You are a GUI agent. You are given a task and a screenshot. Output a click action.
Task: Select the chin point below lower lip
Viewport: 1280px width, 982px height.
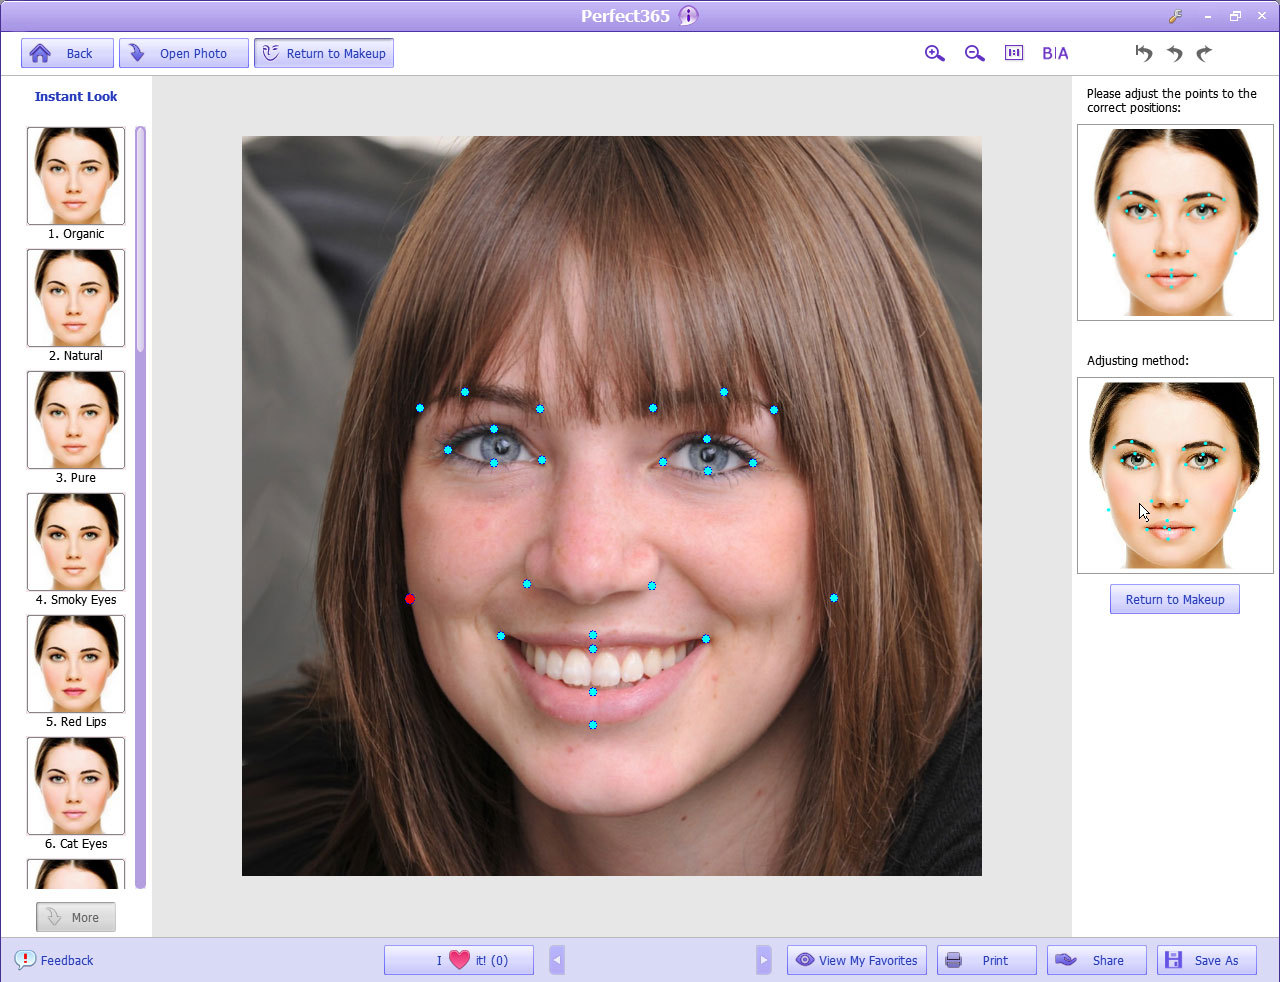tap(593, 725)
